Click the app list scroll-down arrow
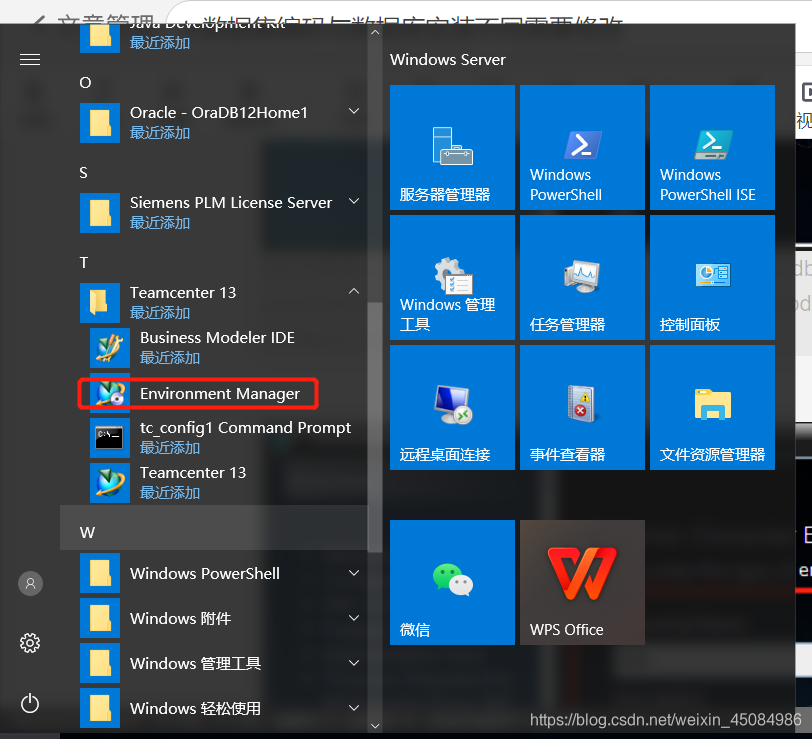The image size is (812, 739). (x=375, y=726)
